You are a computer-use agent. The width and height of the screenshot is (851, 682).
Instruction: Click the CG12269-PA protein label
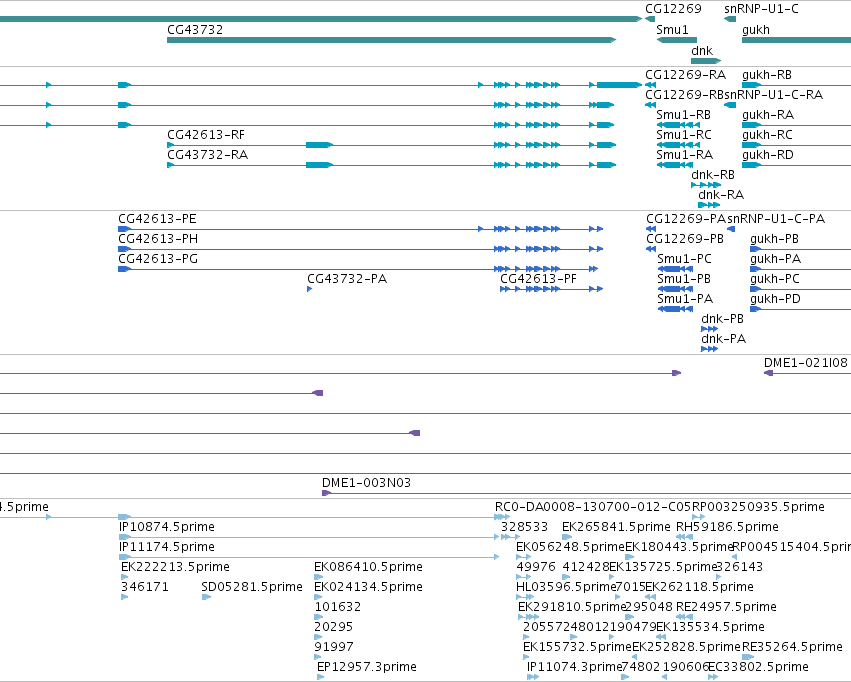coord(685,219)
